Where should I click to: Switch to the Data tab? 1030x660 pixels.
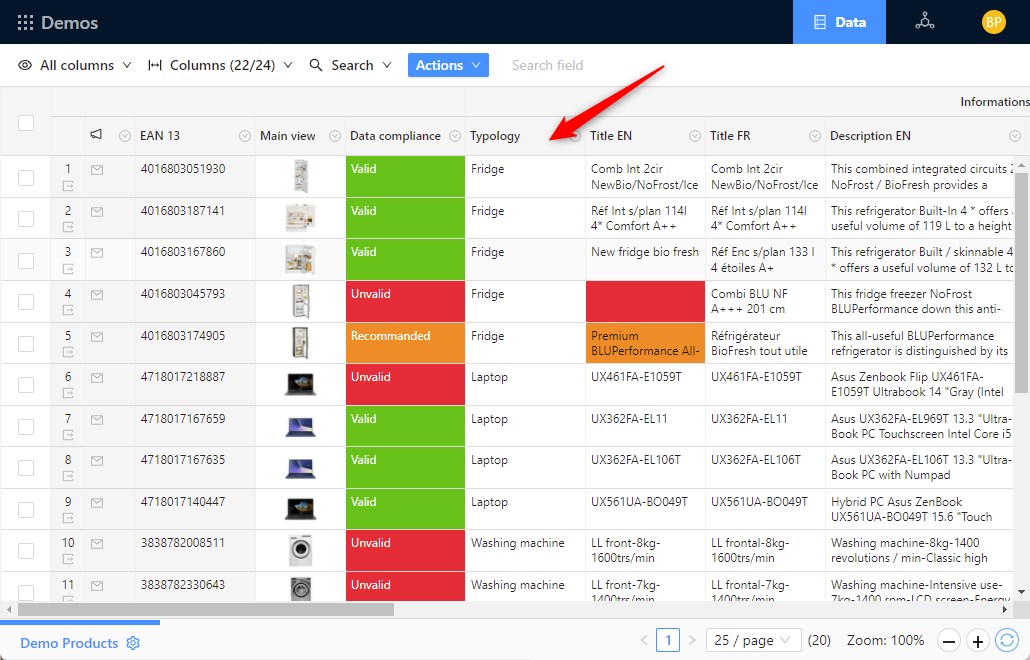click(839, 22)
